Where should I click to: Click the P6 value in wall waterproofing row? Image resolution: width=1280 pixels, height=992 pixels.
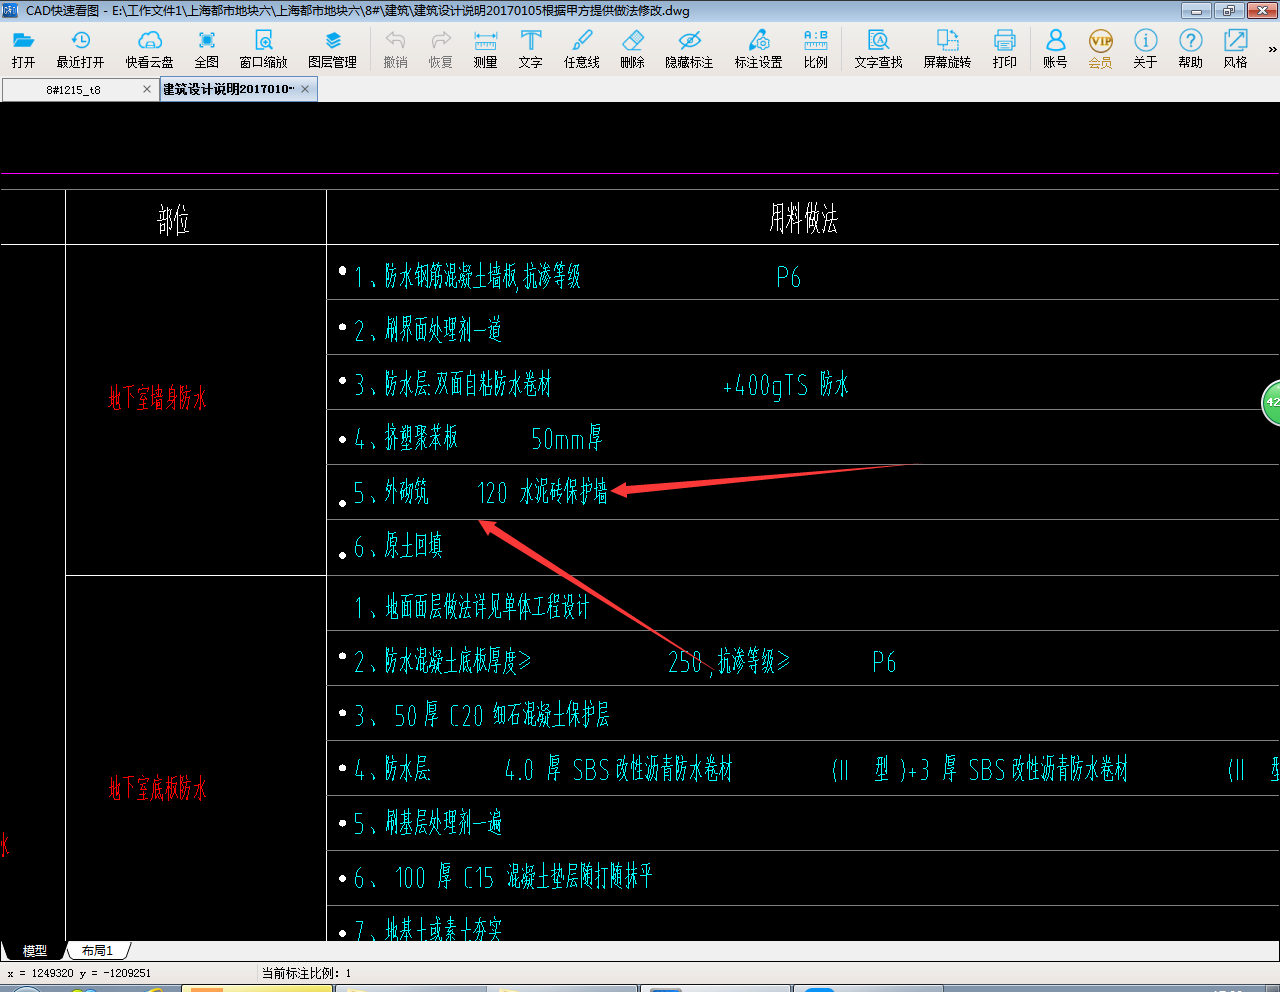pos(788,278)
